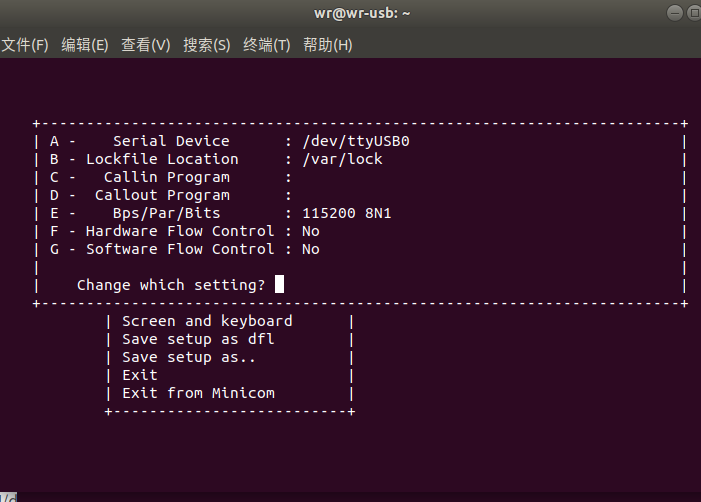Screen dimensions: 701x502
Task: Select Save setup as dfl entry
Action: pos(198,339)
